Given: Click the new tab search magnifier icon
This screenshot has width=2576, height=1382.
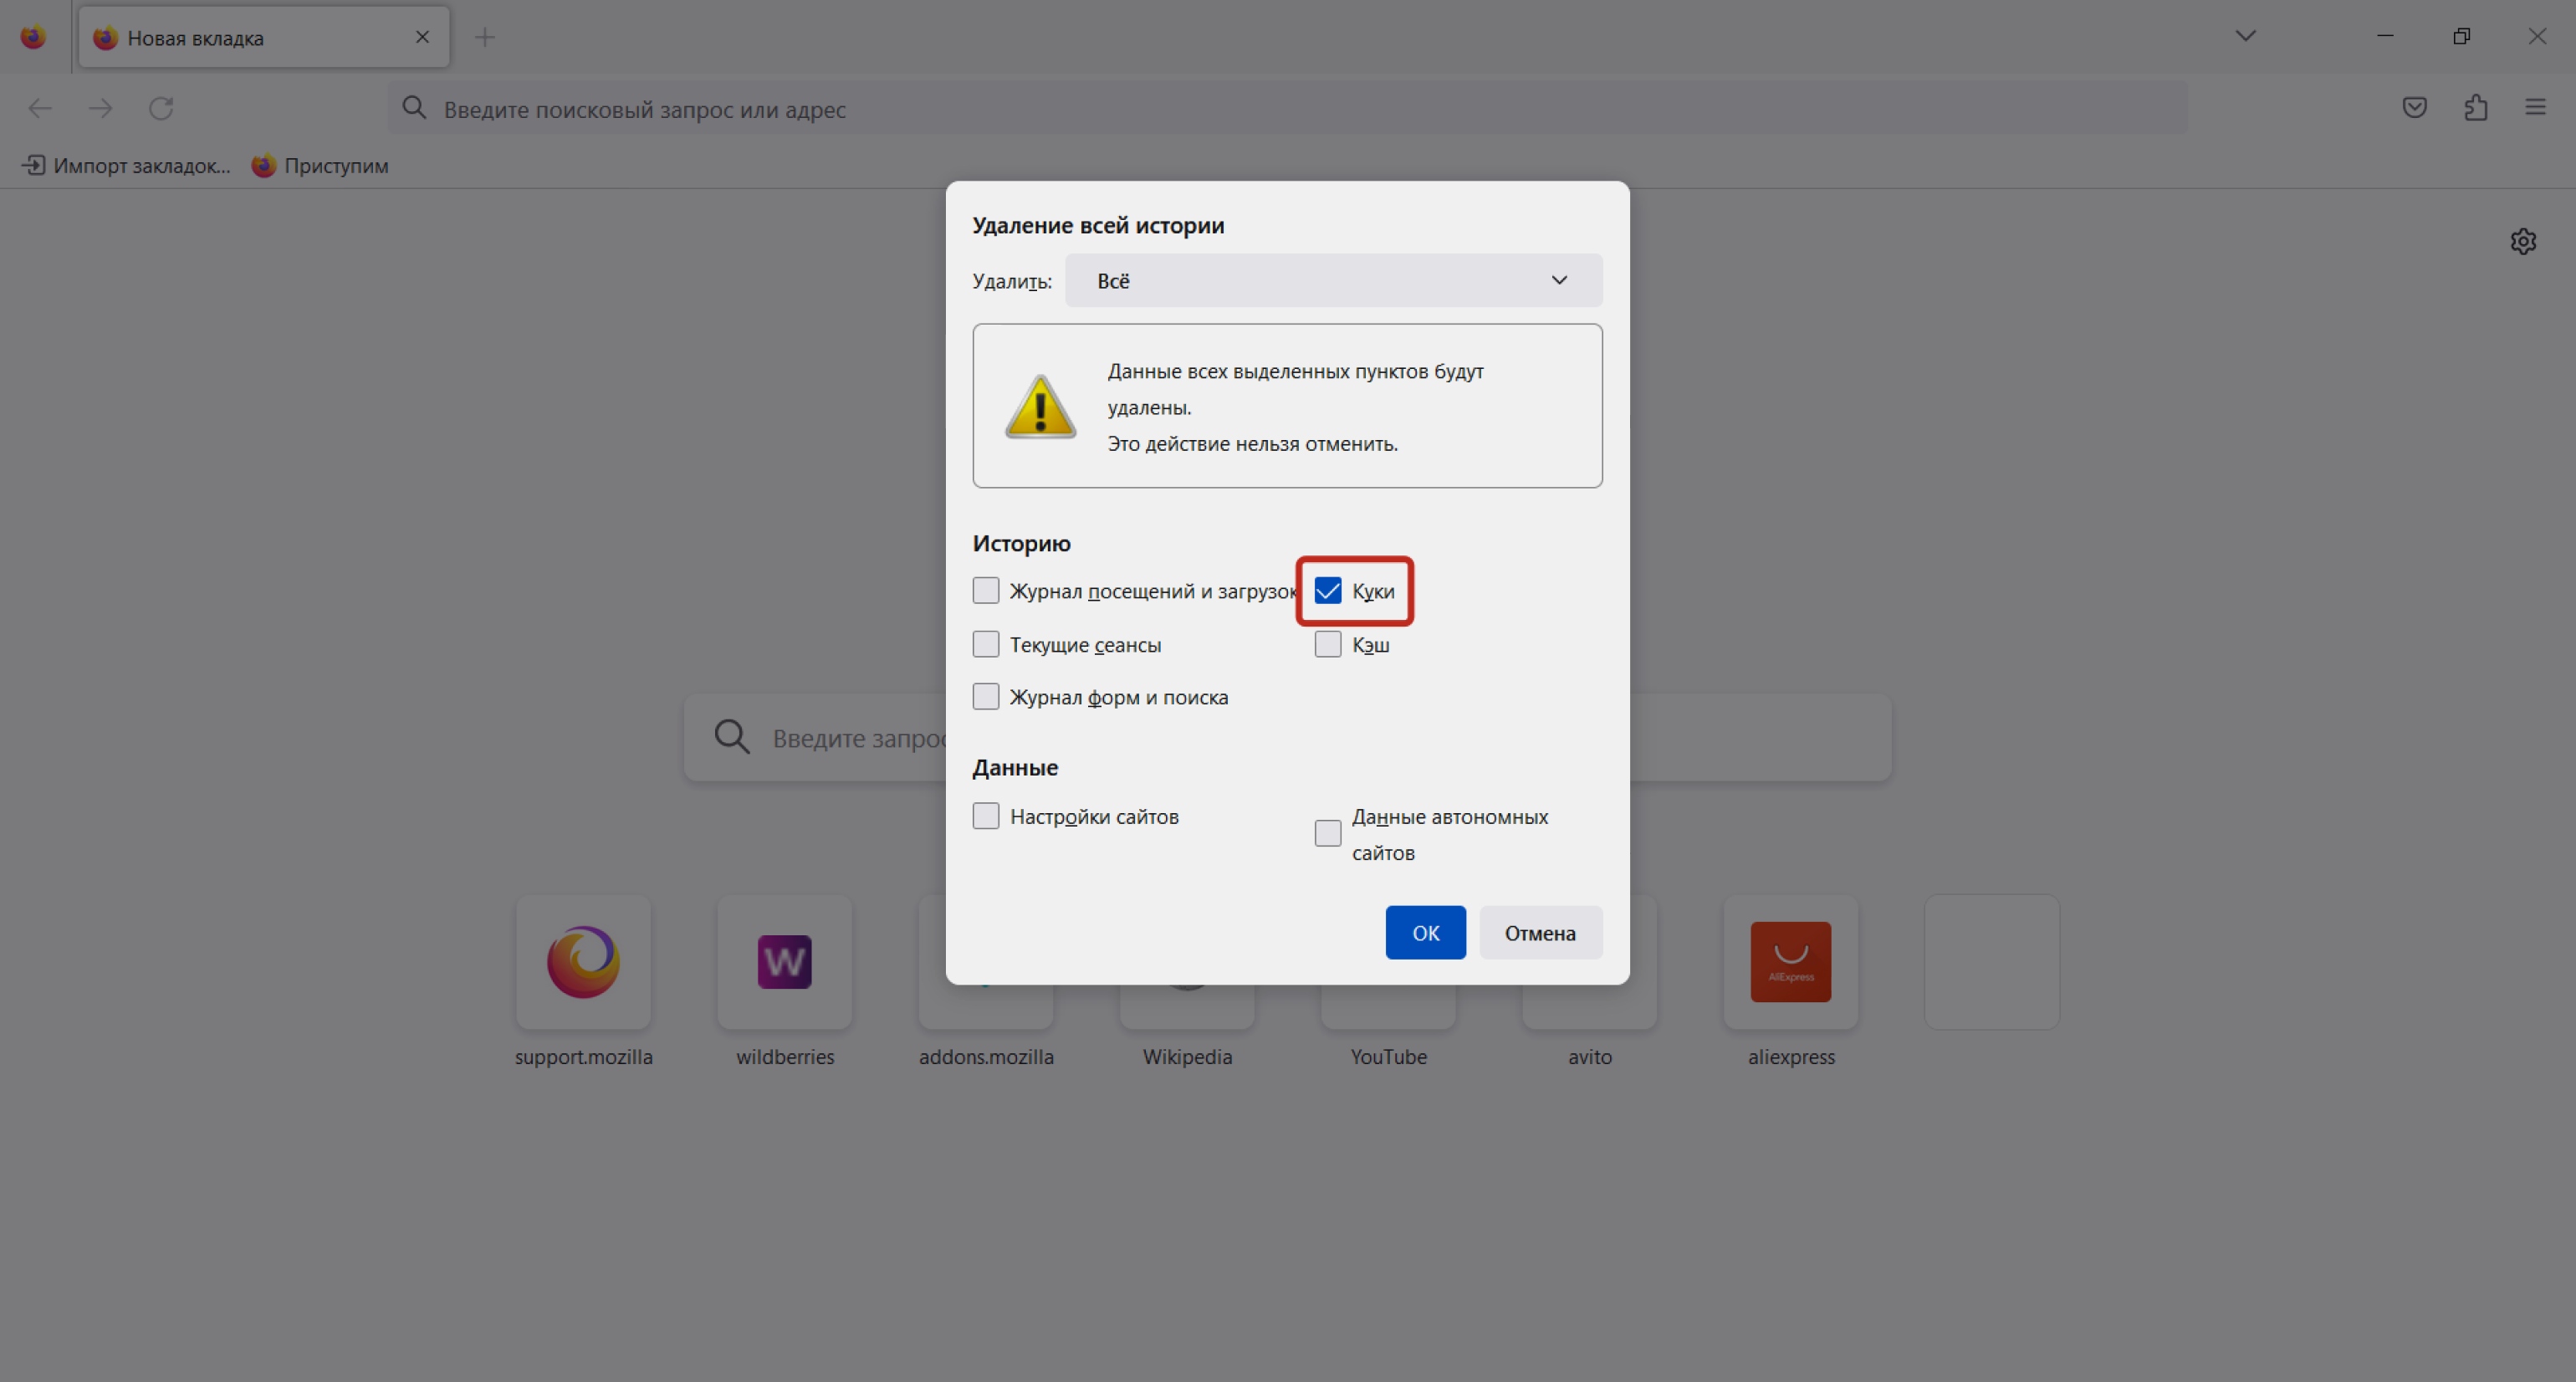Looking at the screenshot, I should pyautogui.click(x=732, y=737).
